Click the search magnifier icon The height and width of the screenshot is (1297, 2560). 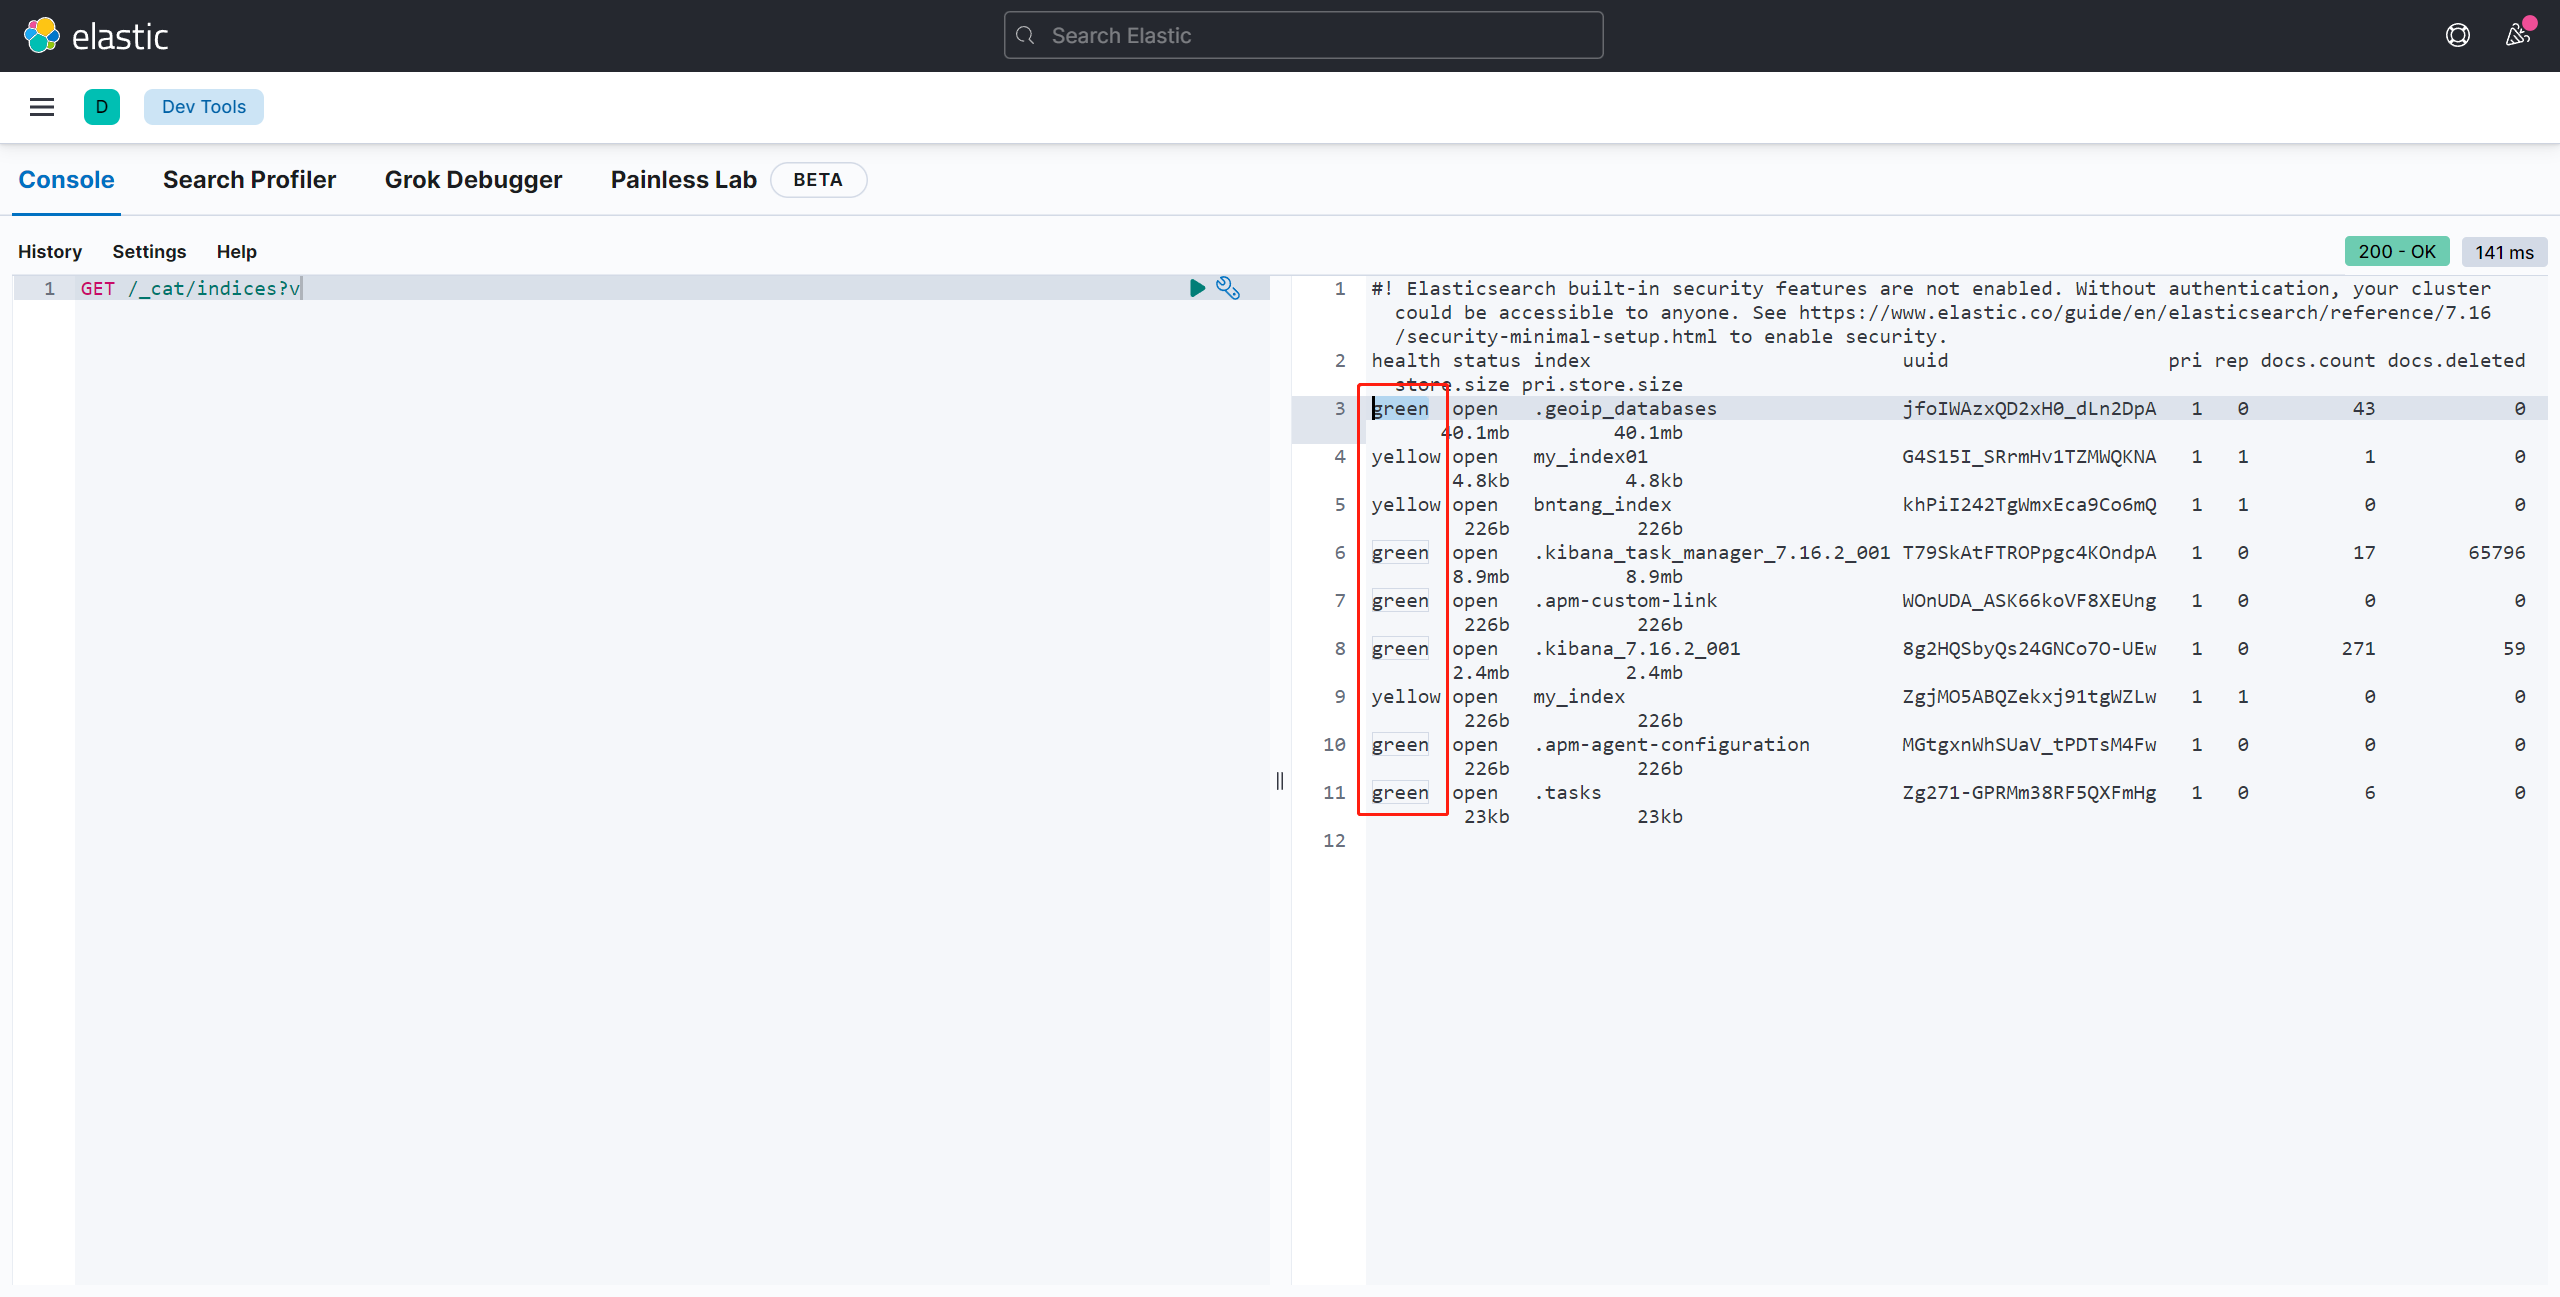(1025, 36)
